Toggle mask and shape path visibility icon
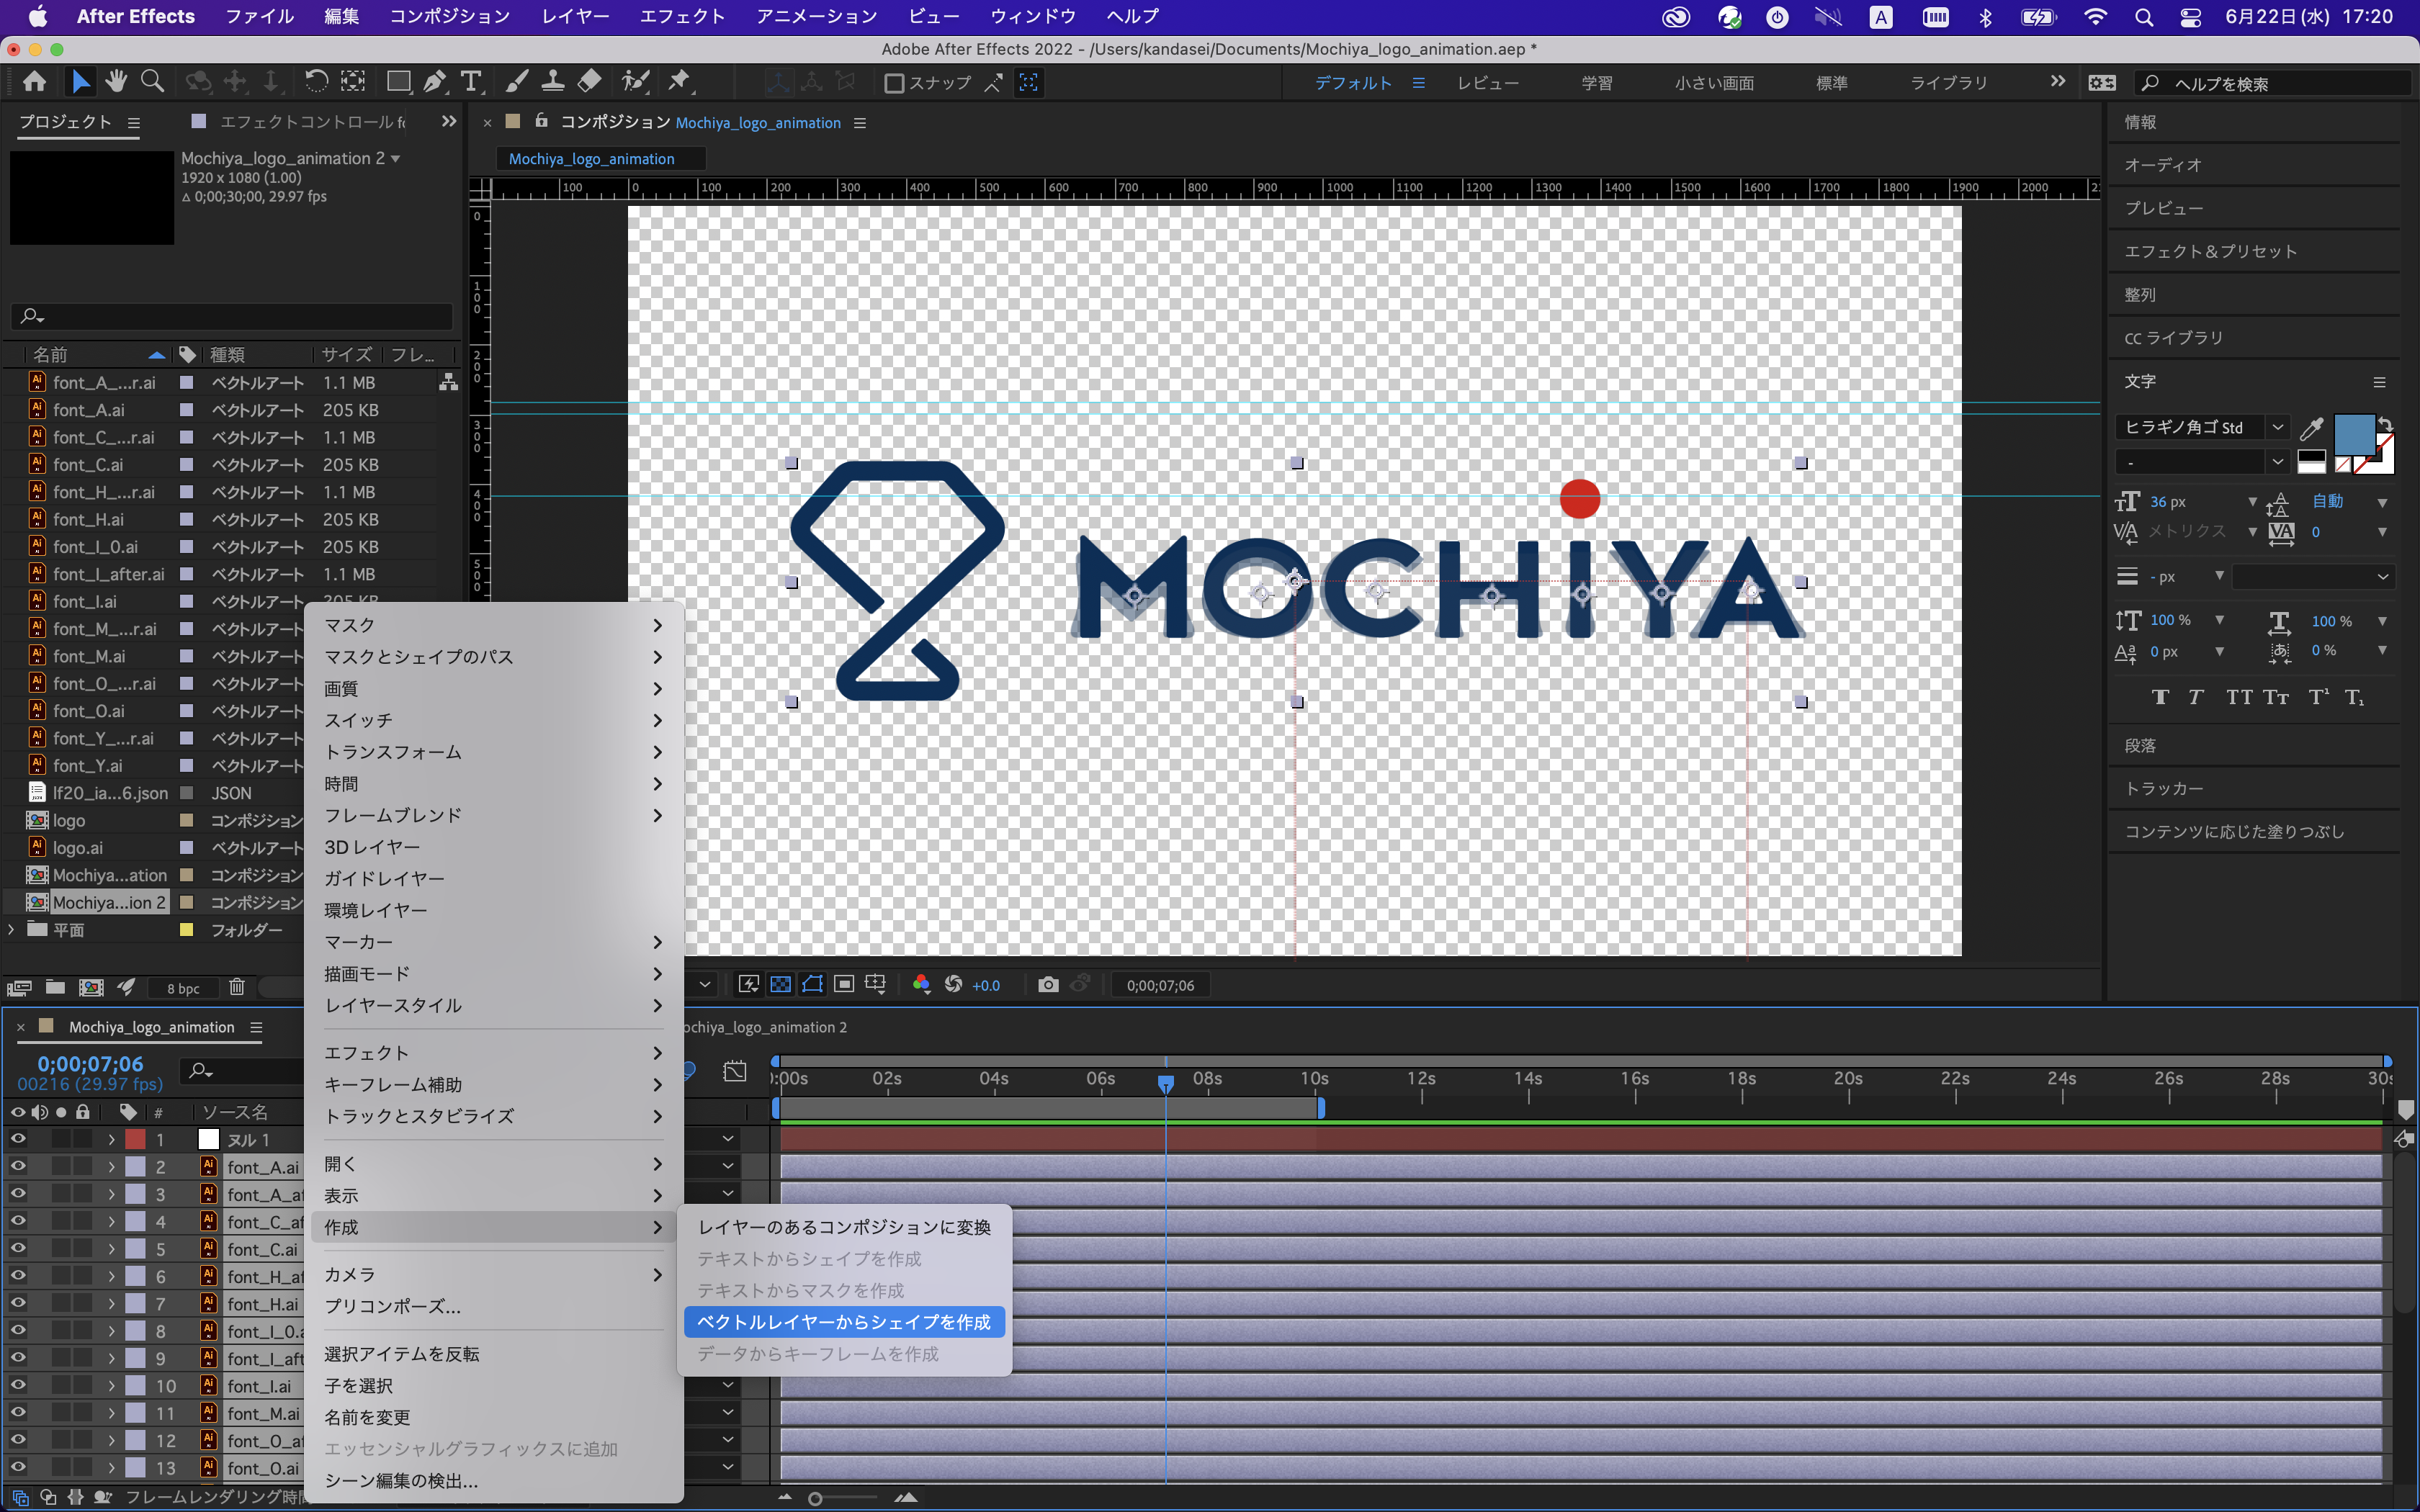The height and width of the screenshot is (1512, 2420). tap(812, 985)
